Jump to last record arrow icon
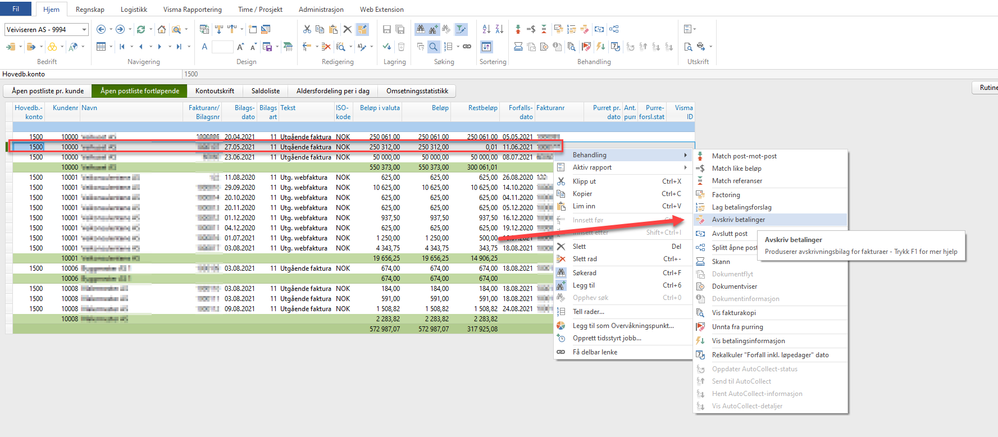 [179, 46]
